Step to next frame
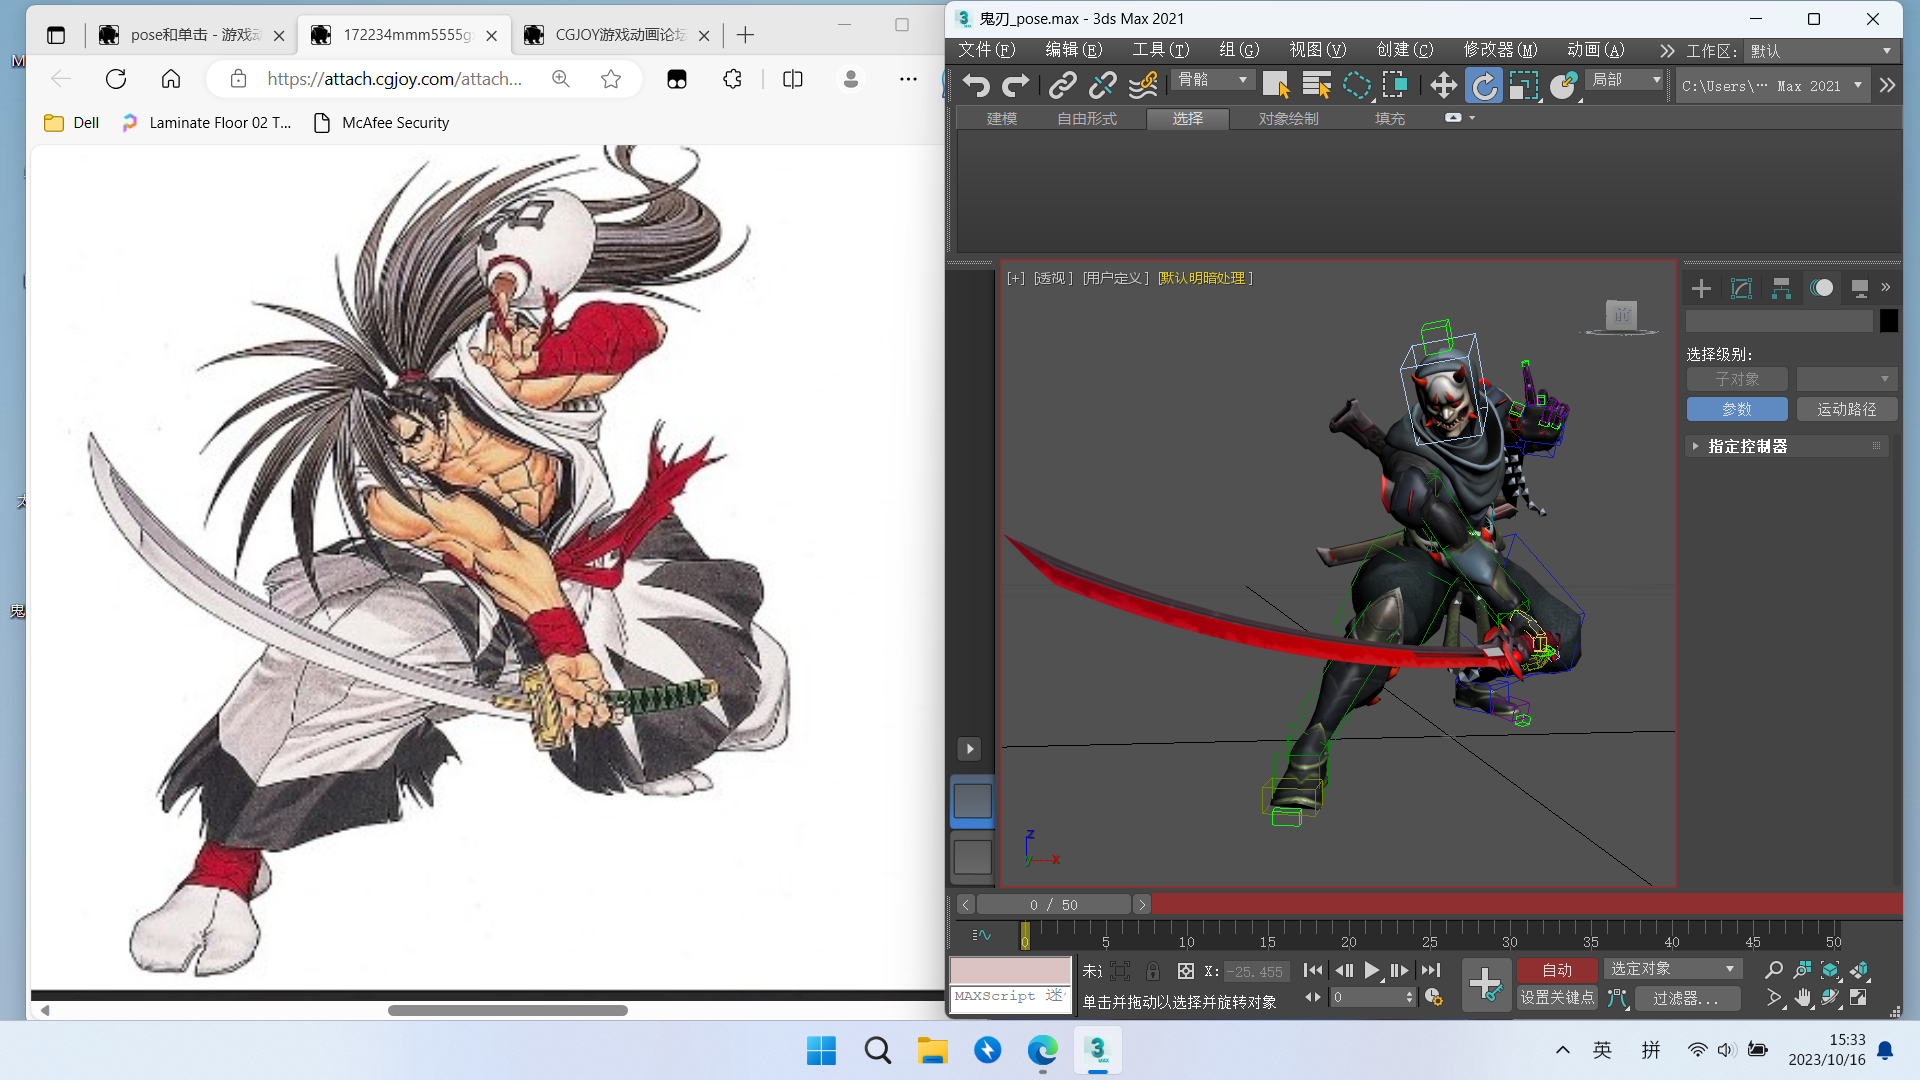The width and height of the screenshot is (1920, 1080). [x=1400, y=970]
